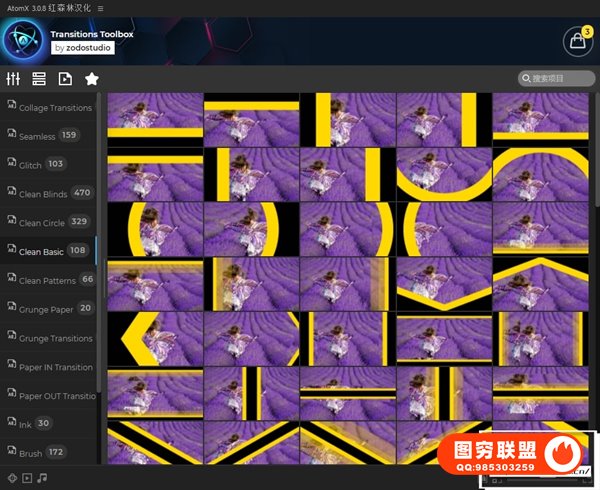The width and height of the screenshot is (600, 490).
Task: Show favorites with the star icon
Action: coord(92,79)
